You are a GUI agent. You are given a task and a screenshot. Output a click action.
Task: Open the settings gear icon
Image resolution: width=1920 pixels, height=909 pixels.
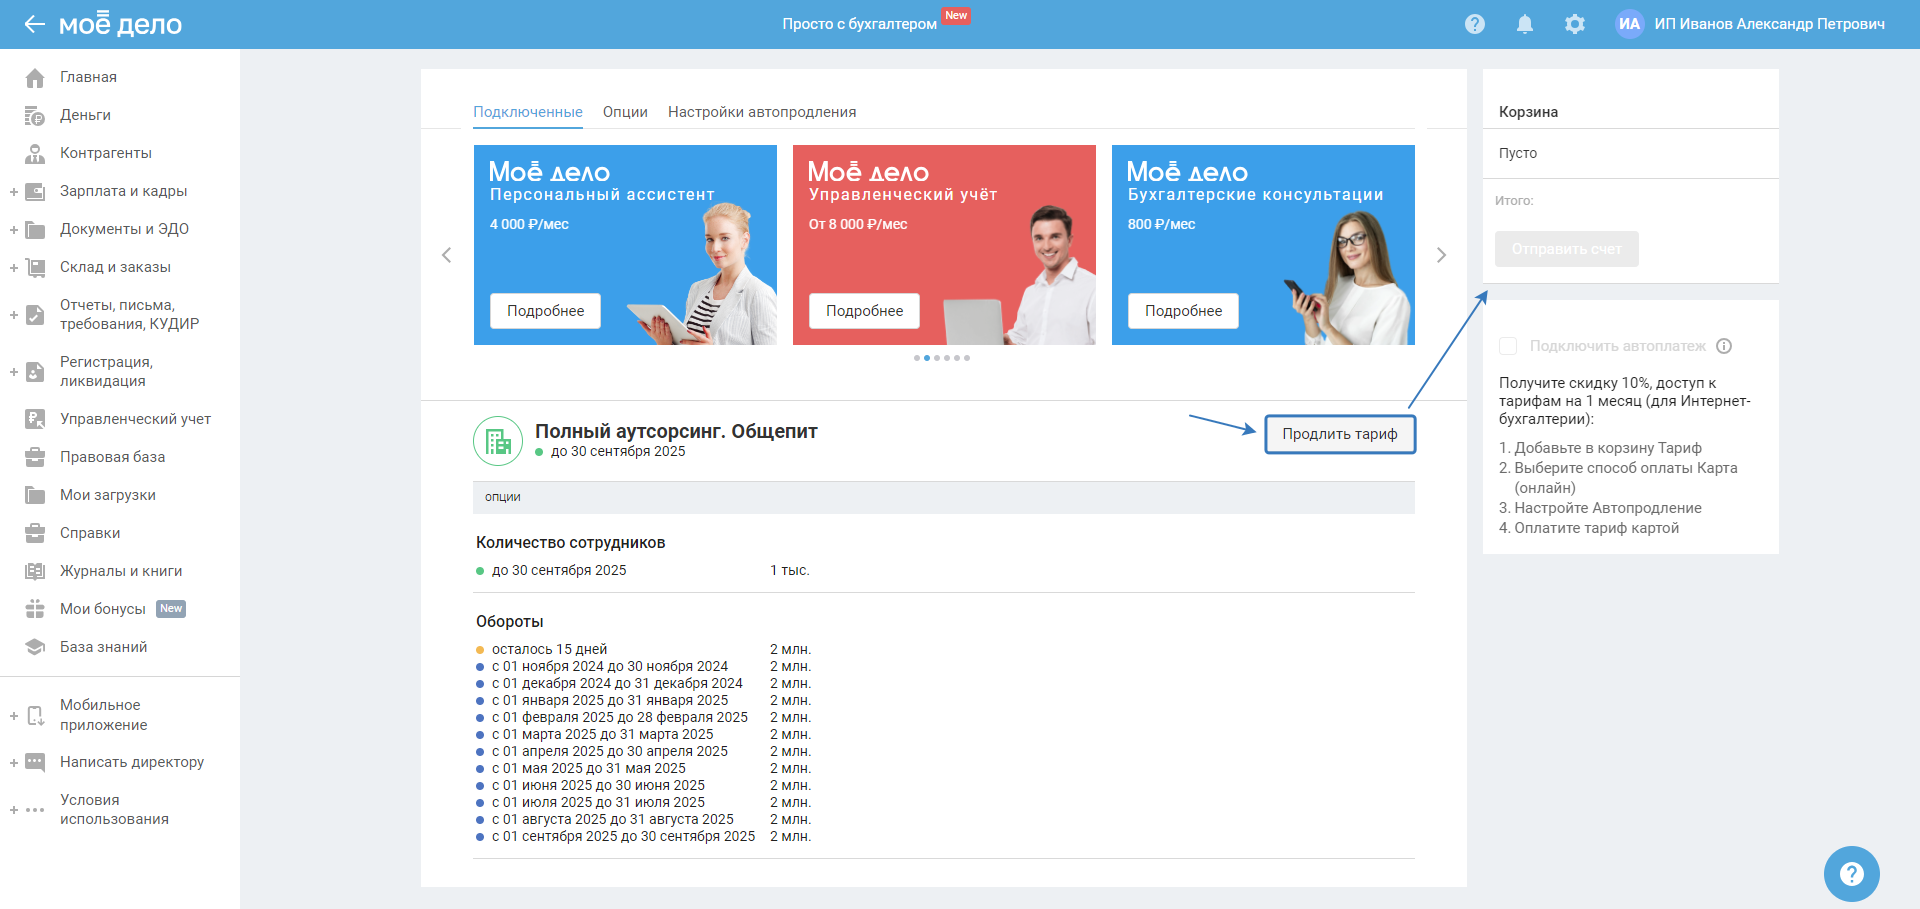pyautogui.click(x=1575, y=24)
